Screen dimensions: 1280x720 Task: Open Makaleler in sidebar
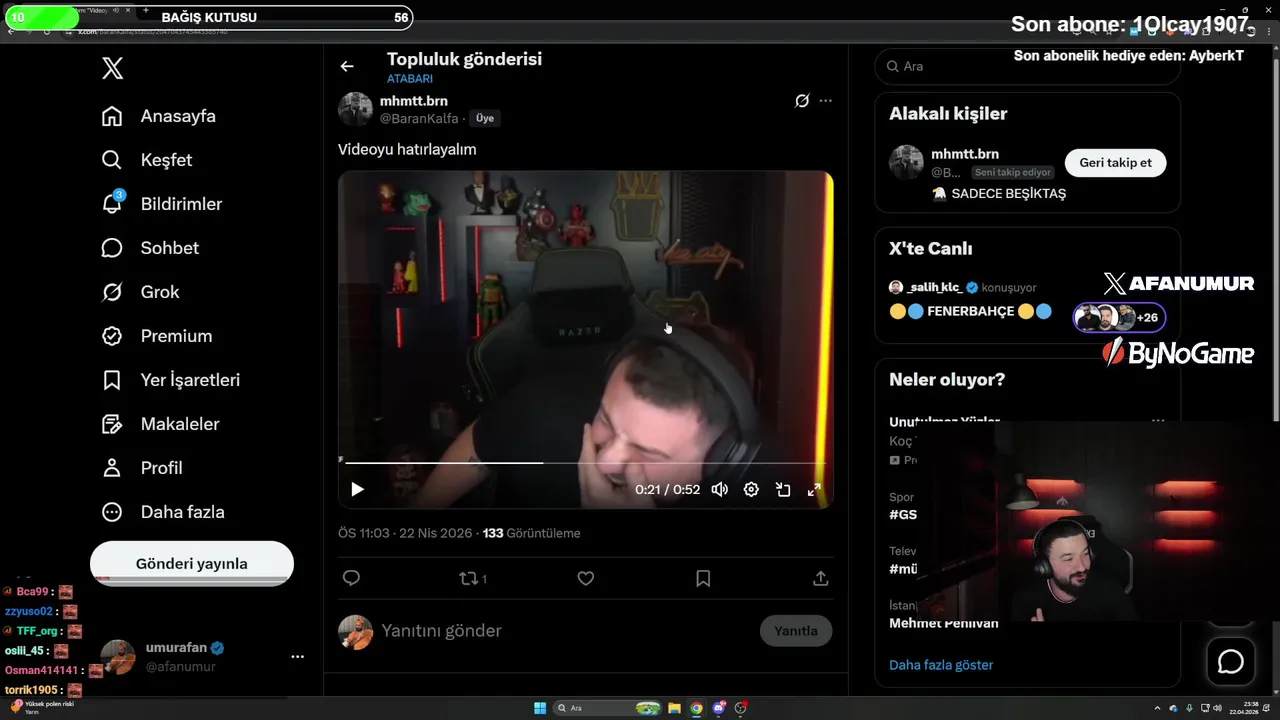click(x=160, y=424)
